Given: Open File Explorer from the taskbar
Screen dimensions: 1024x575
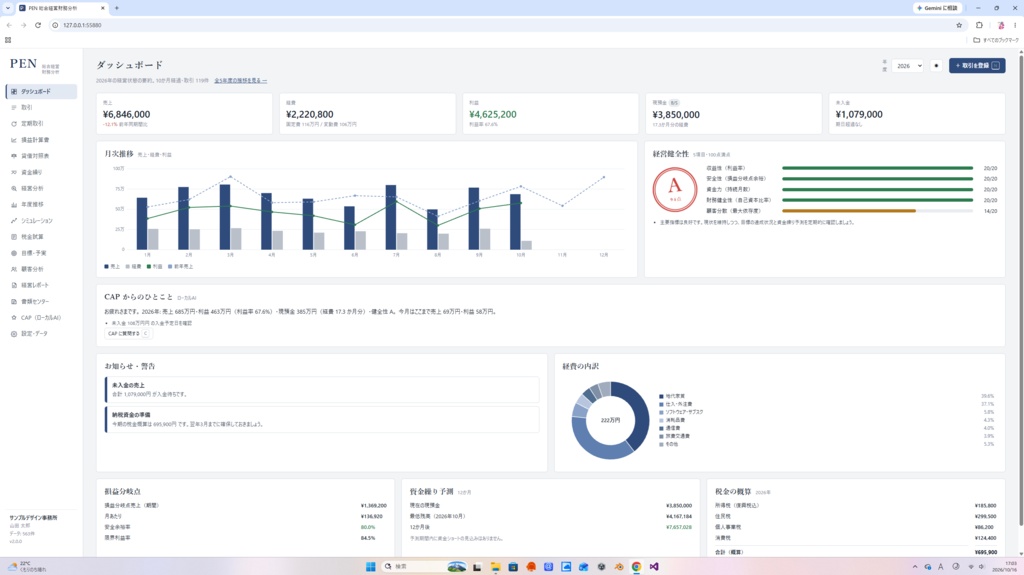Looking at the screenshot, I should (x=496, y=567).
